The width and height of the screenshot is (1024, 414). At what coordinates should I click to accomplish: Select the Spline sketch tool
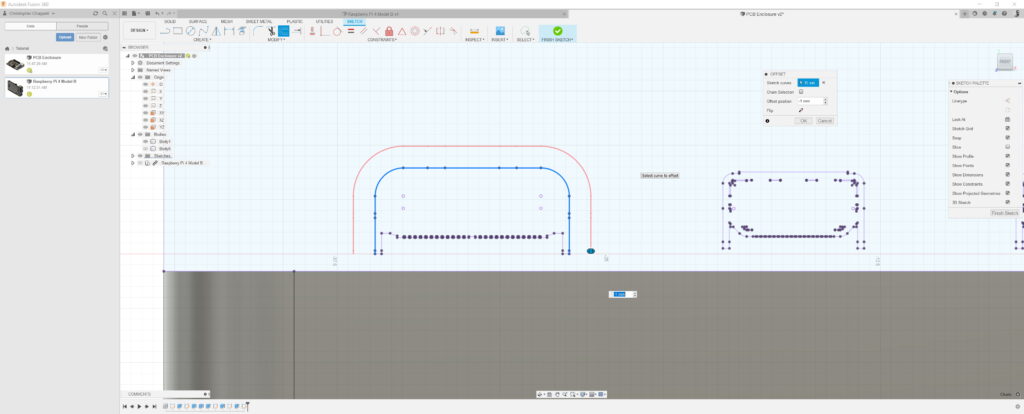click(203, 31)
